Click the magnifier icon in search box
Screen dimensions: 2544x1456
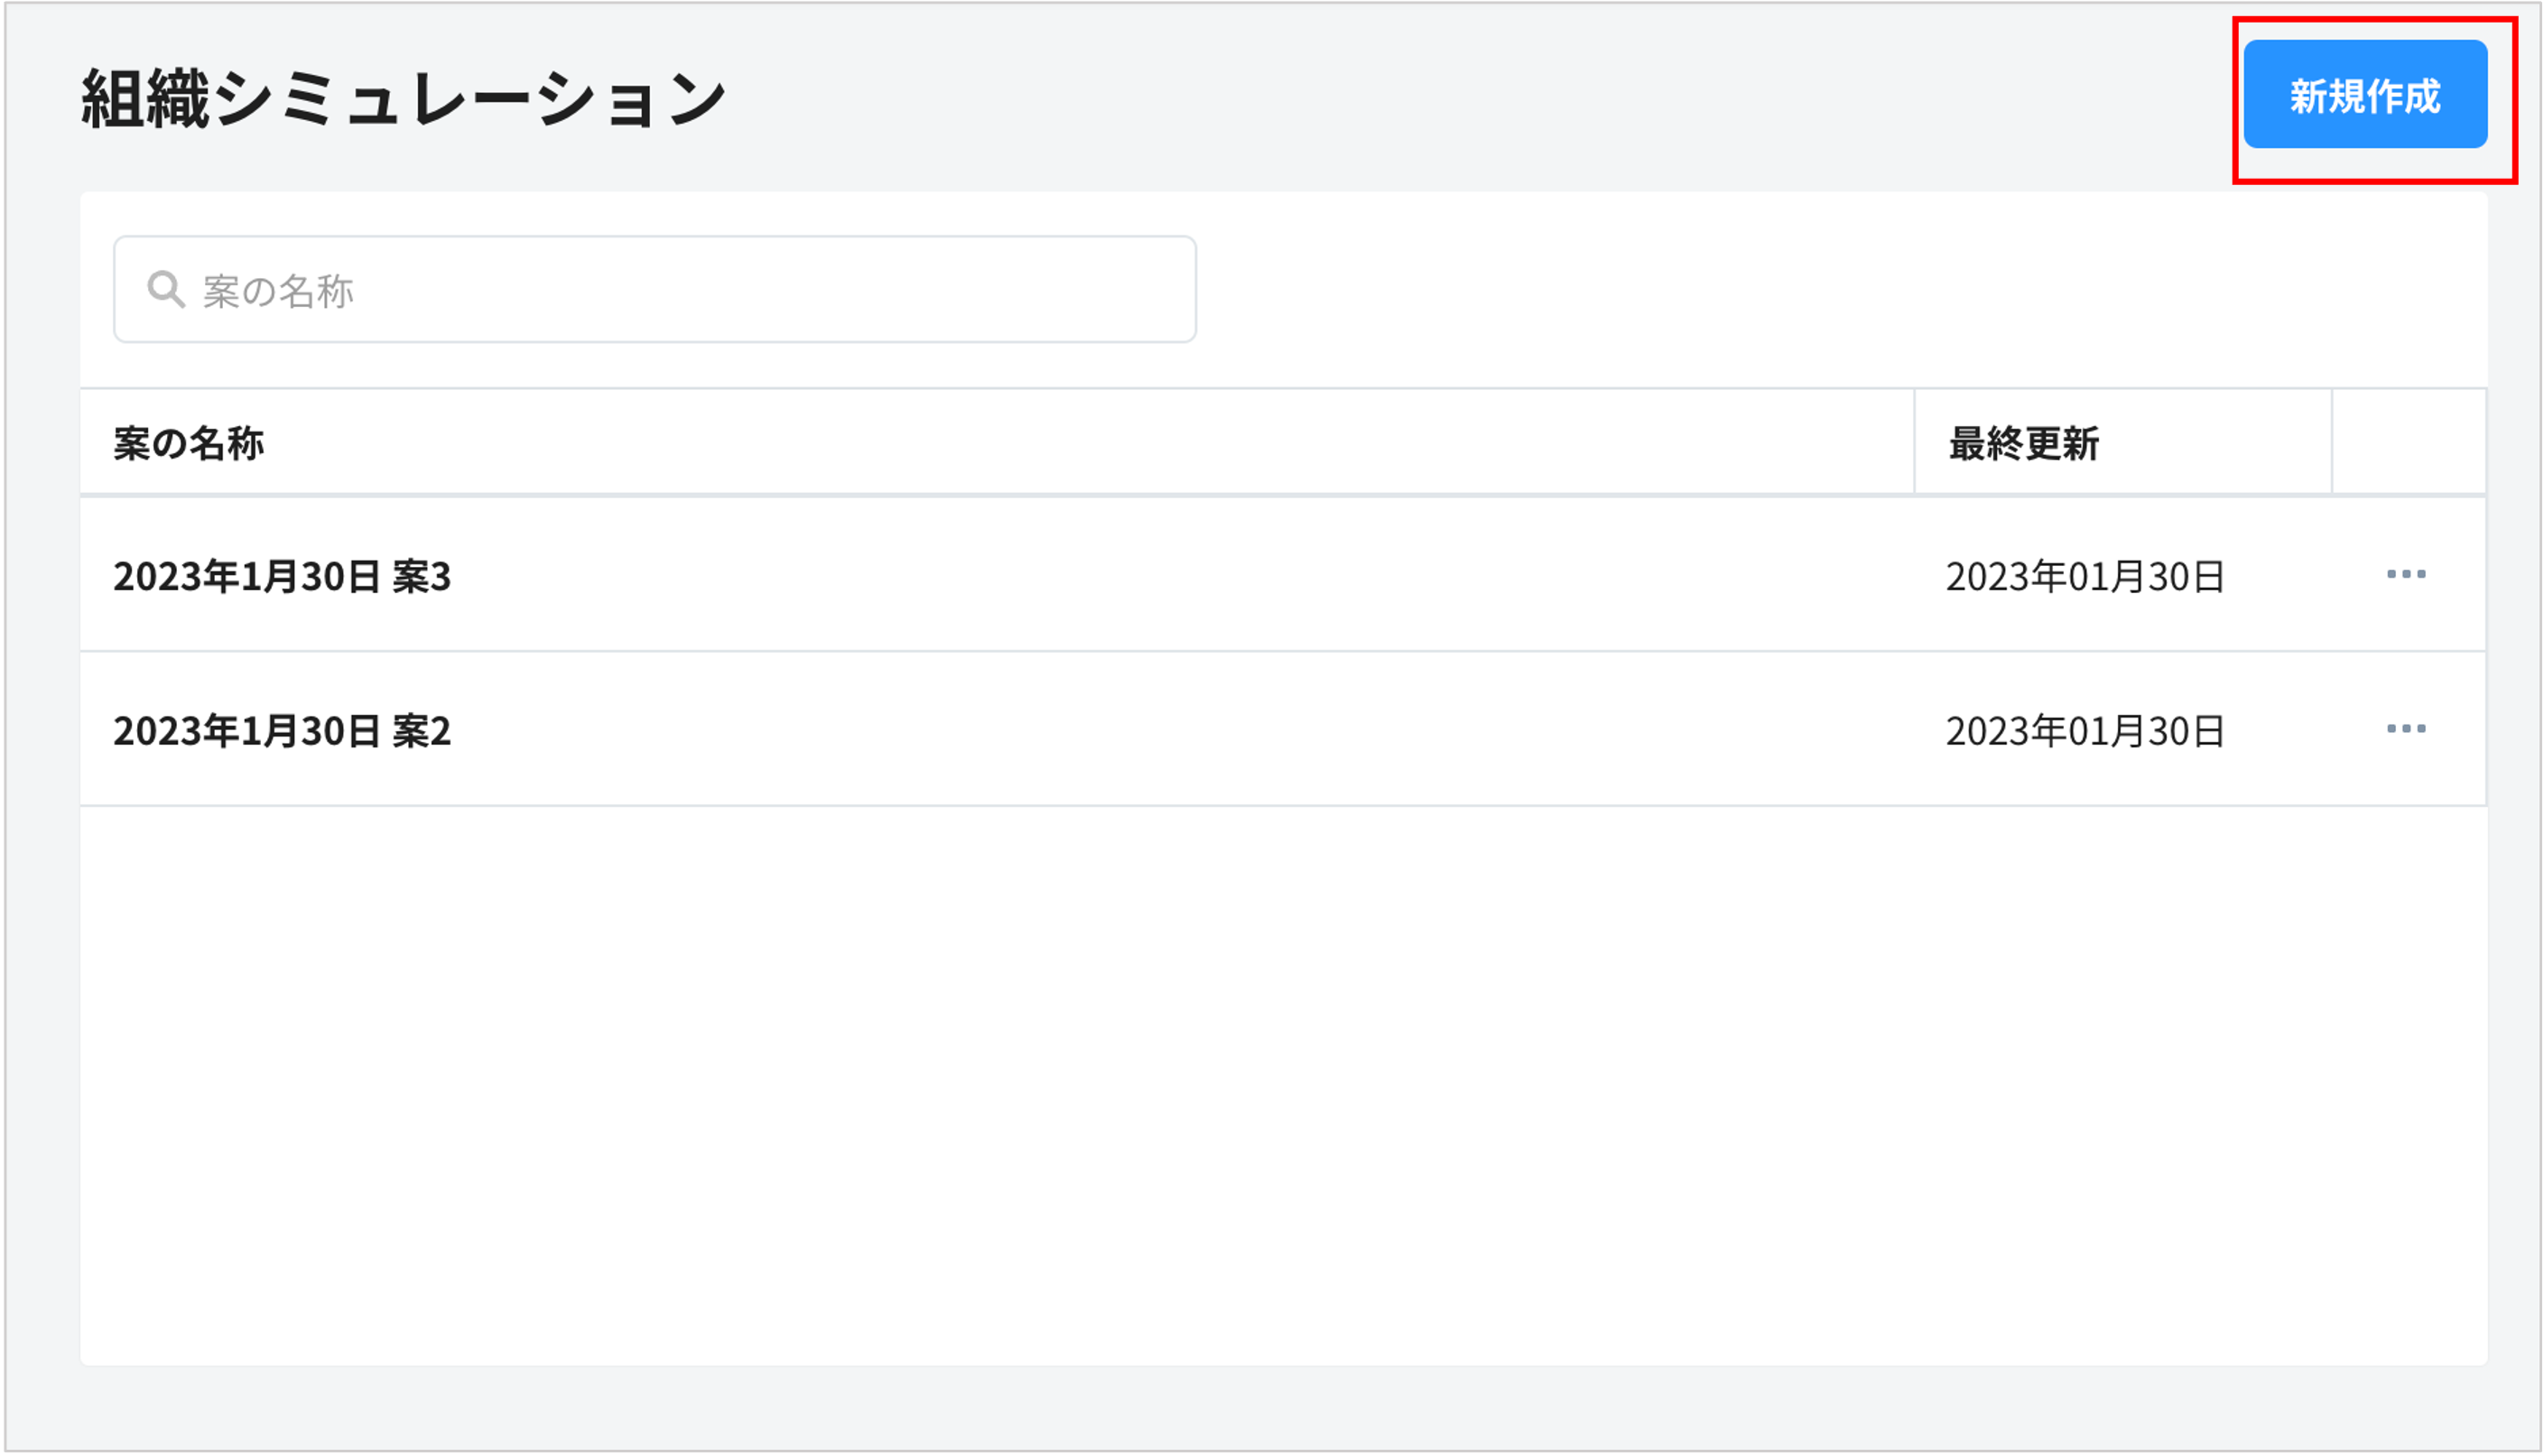(165, 290)
